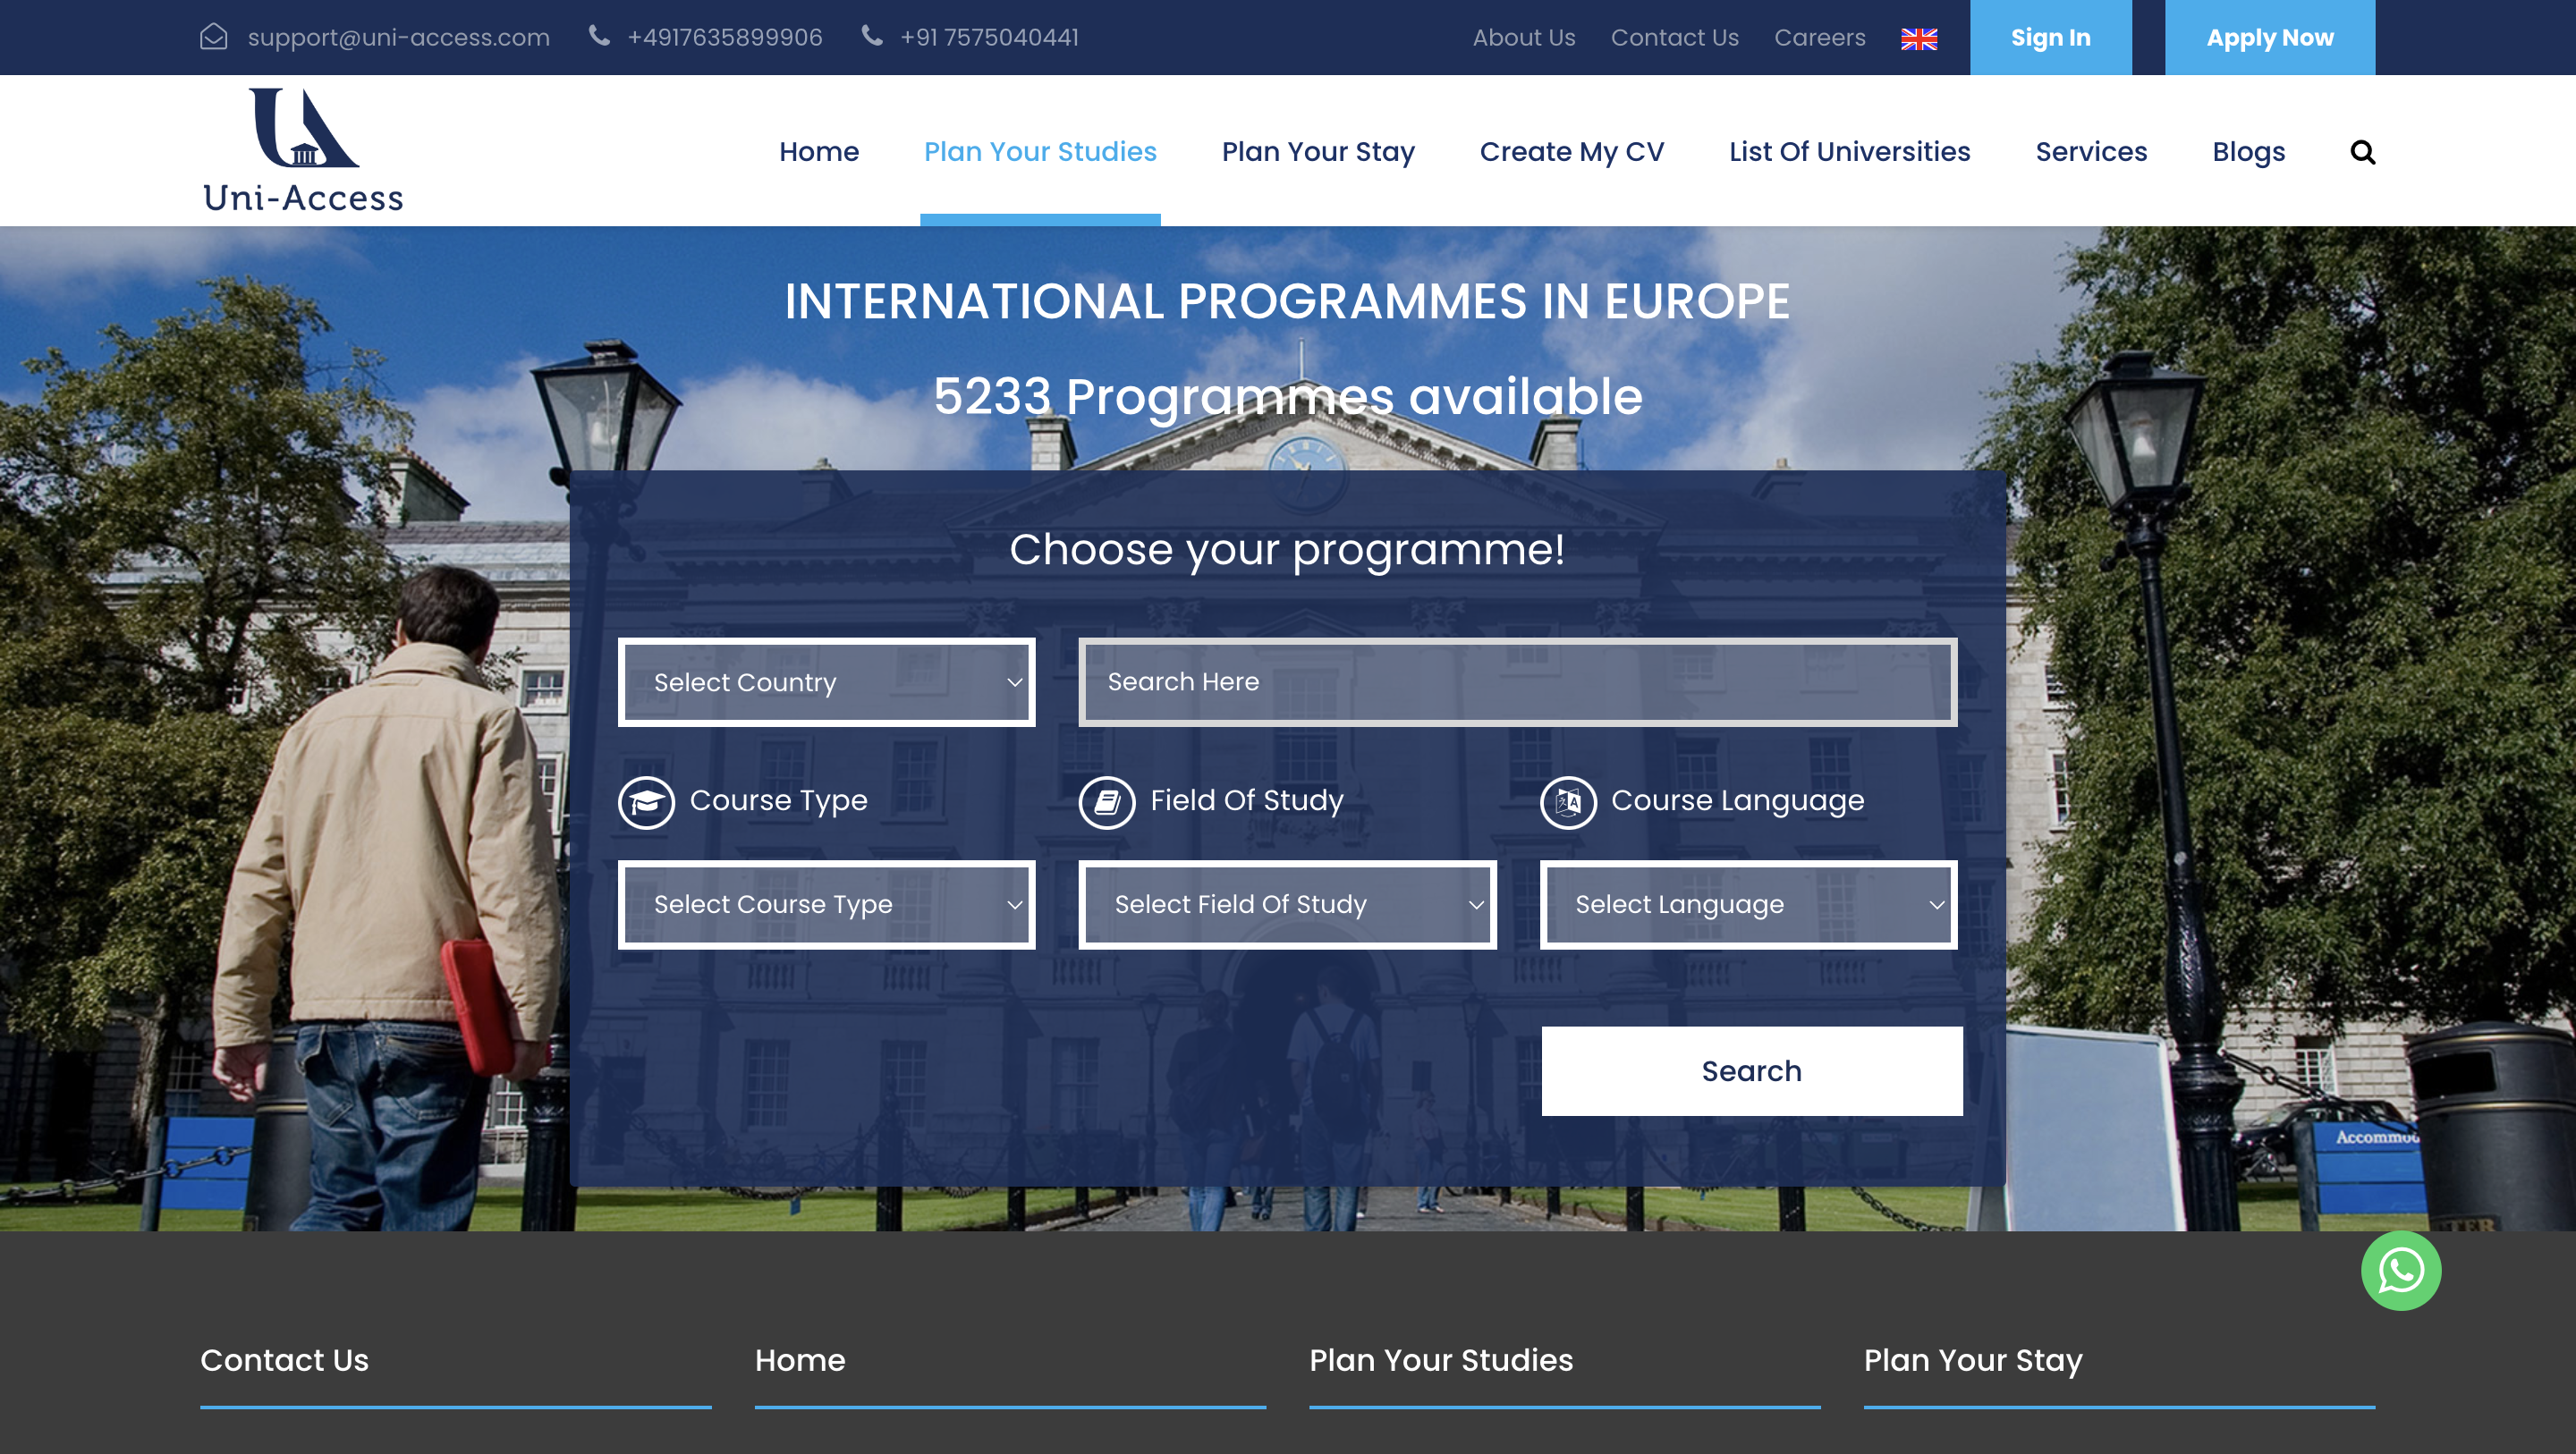Click footer Contact Us heading
2576x1454 pixels.
[284, 1360]
